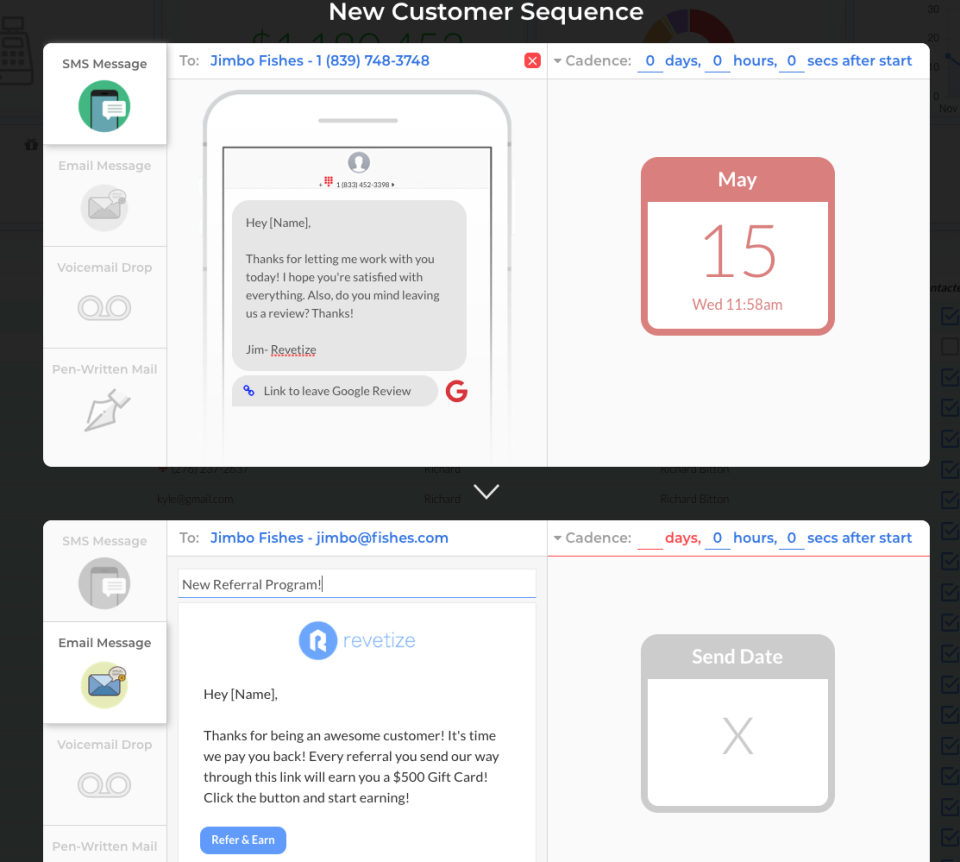This screenshot has width=960, height=862.
Task: Open the May 15 send date calendar
Action: (737, 246)
